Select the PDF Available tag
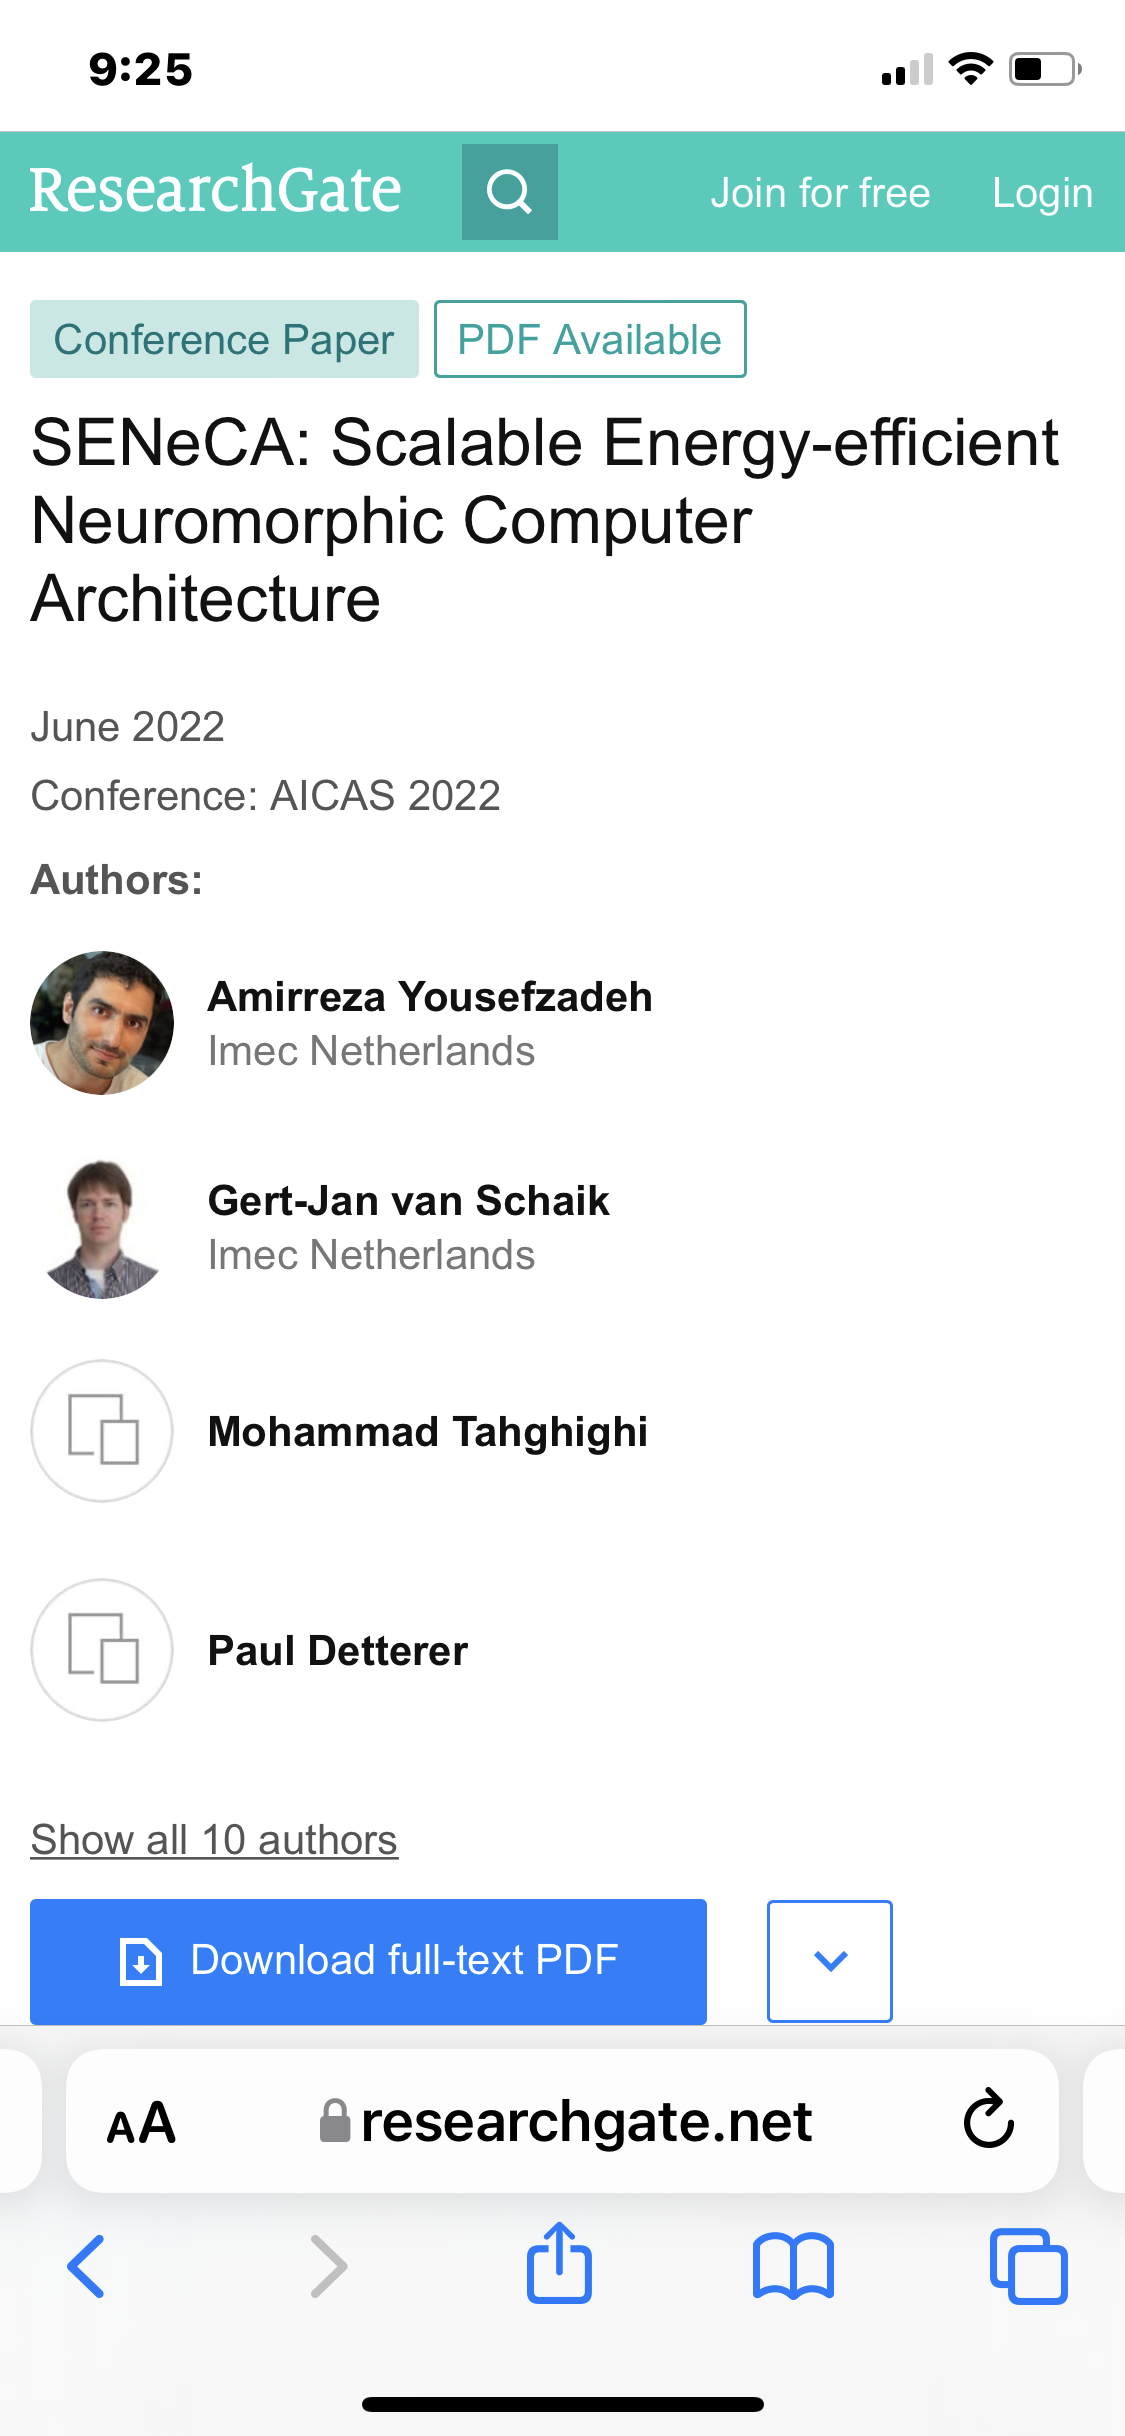Image resolution: width=1125 pixels, height=2436 pixels. (x=590, y=340)
